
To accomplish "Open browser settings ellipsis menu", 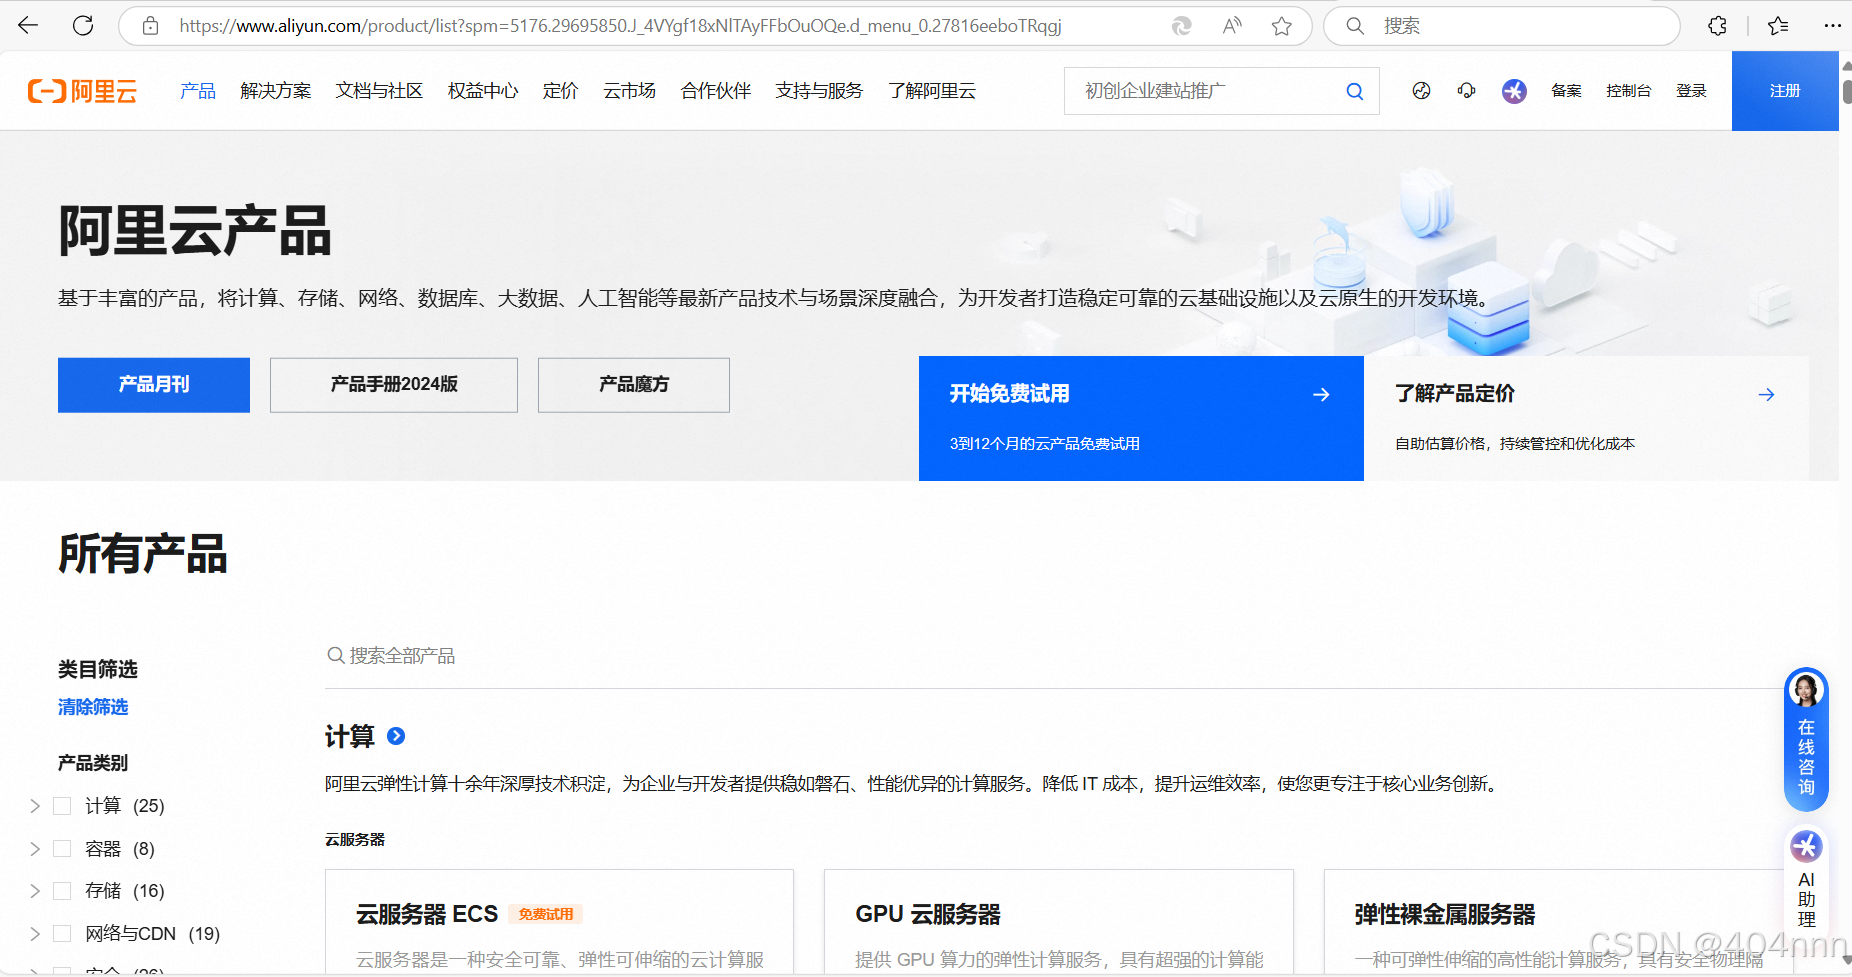I will [1832, 26].
